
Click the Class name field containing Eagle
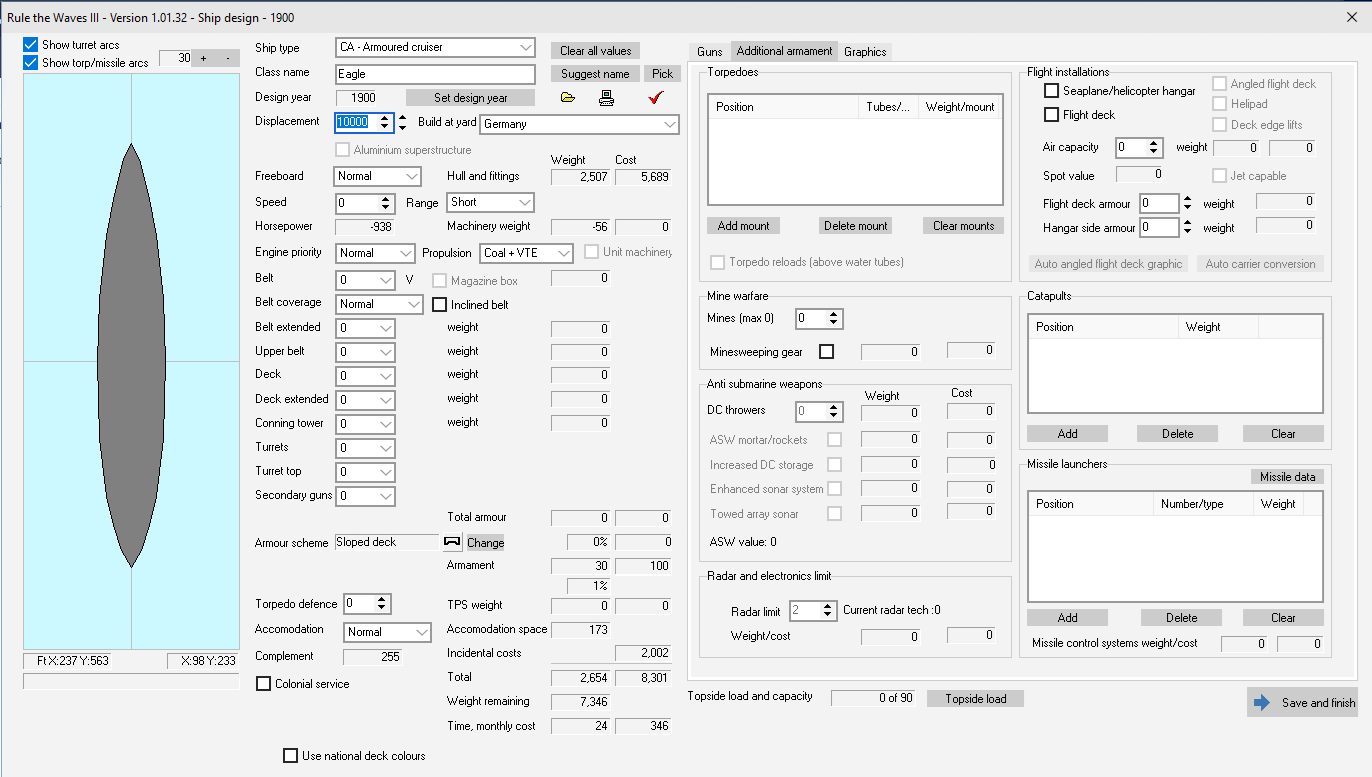tap(436, 74)
